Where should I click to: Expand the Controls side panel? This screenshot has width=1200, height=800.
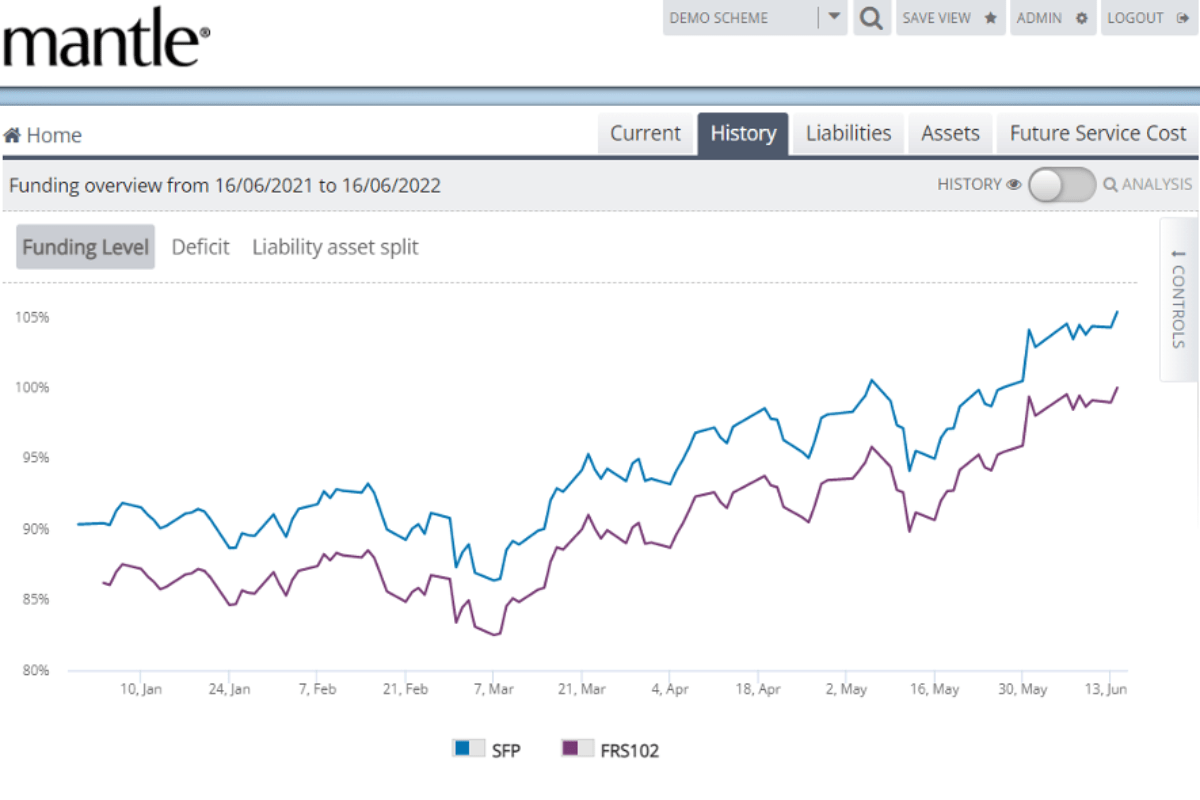tap(1177, 300)
